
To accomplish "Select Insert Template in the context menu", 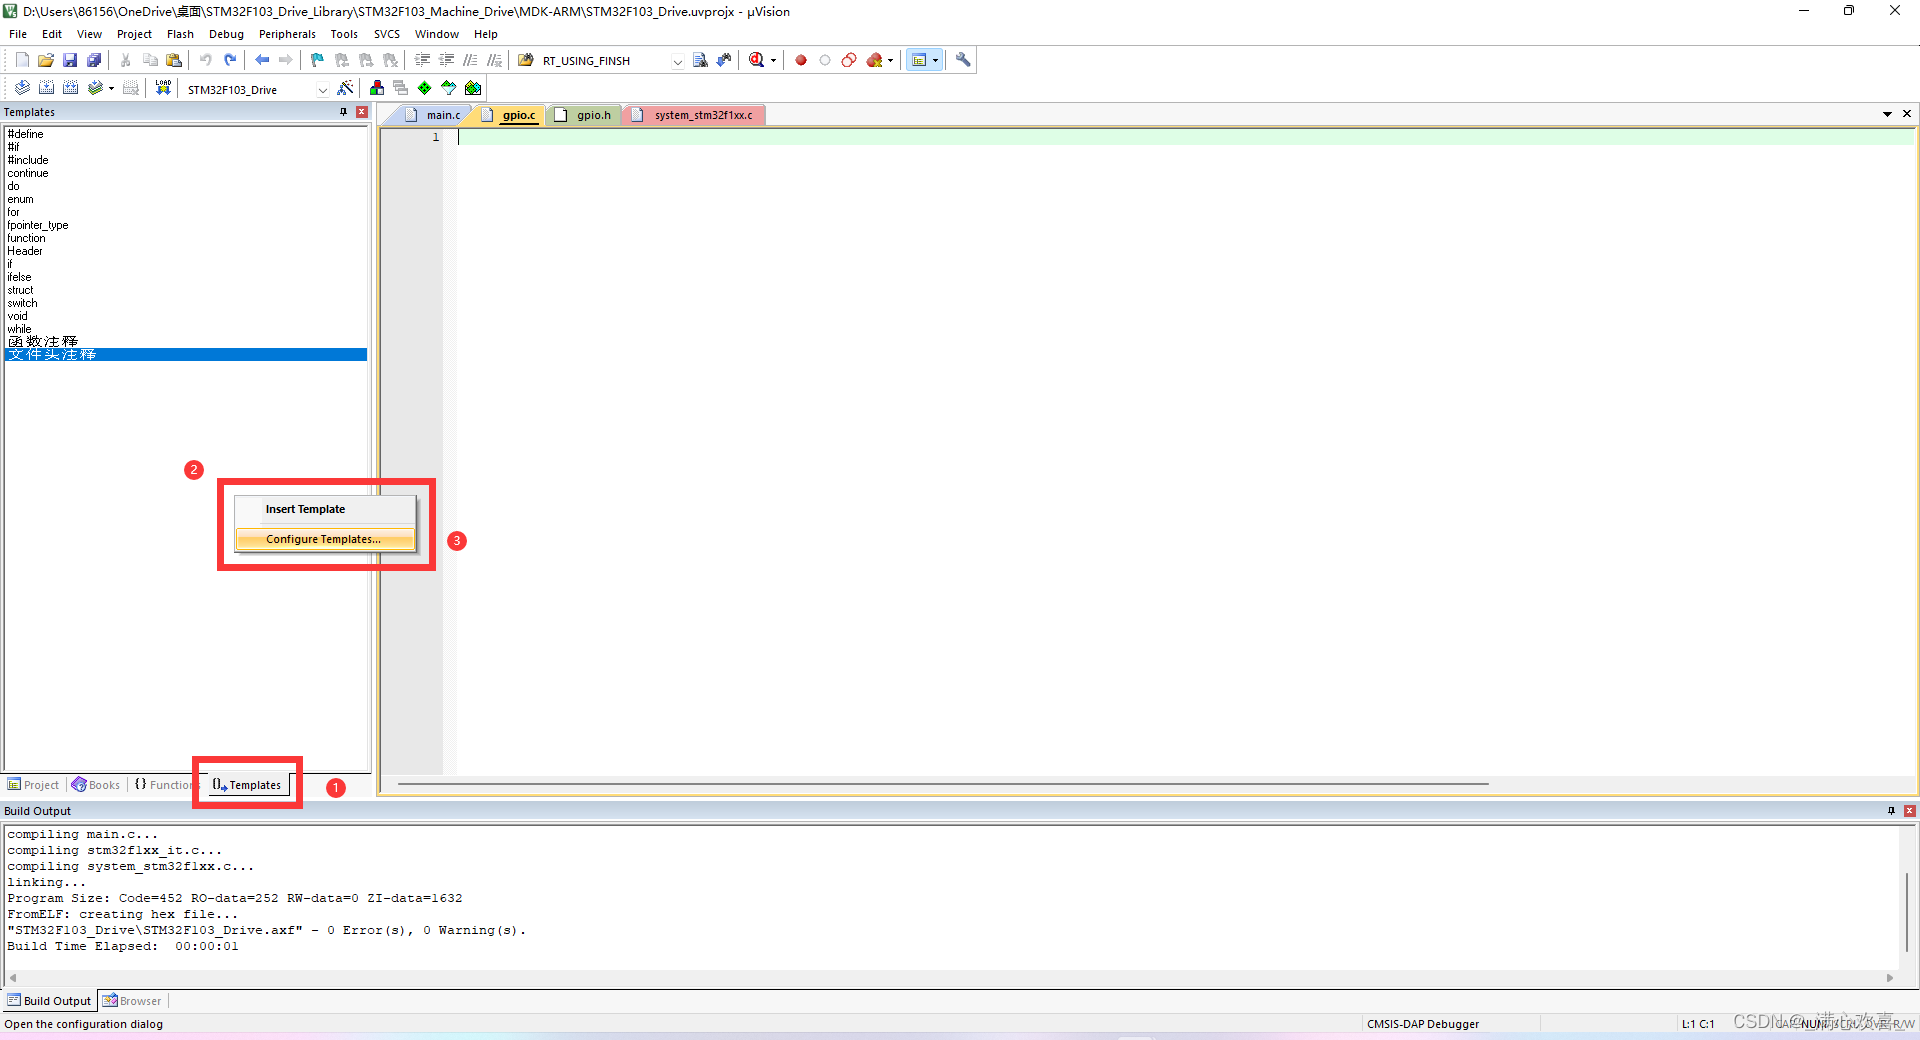I will [x=325, y=509].
